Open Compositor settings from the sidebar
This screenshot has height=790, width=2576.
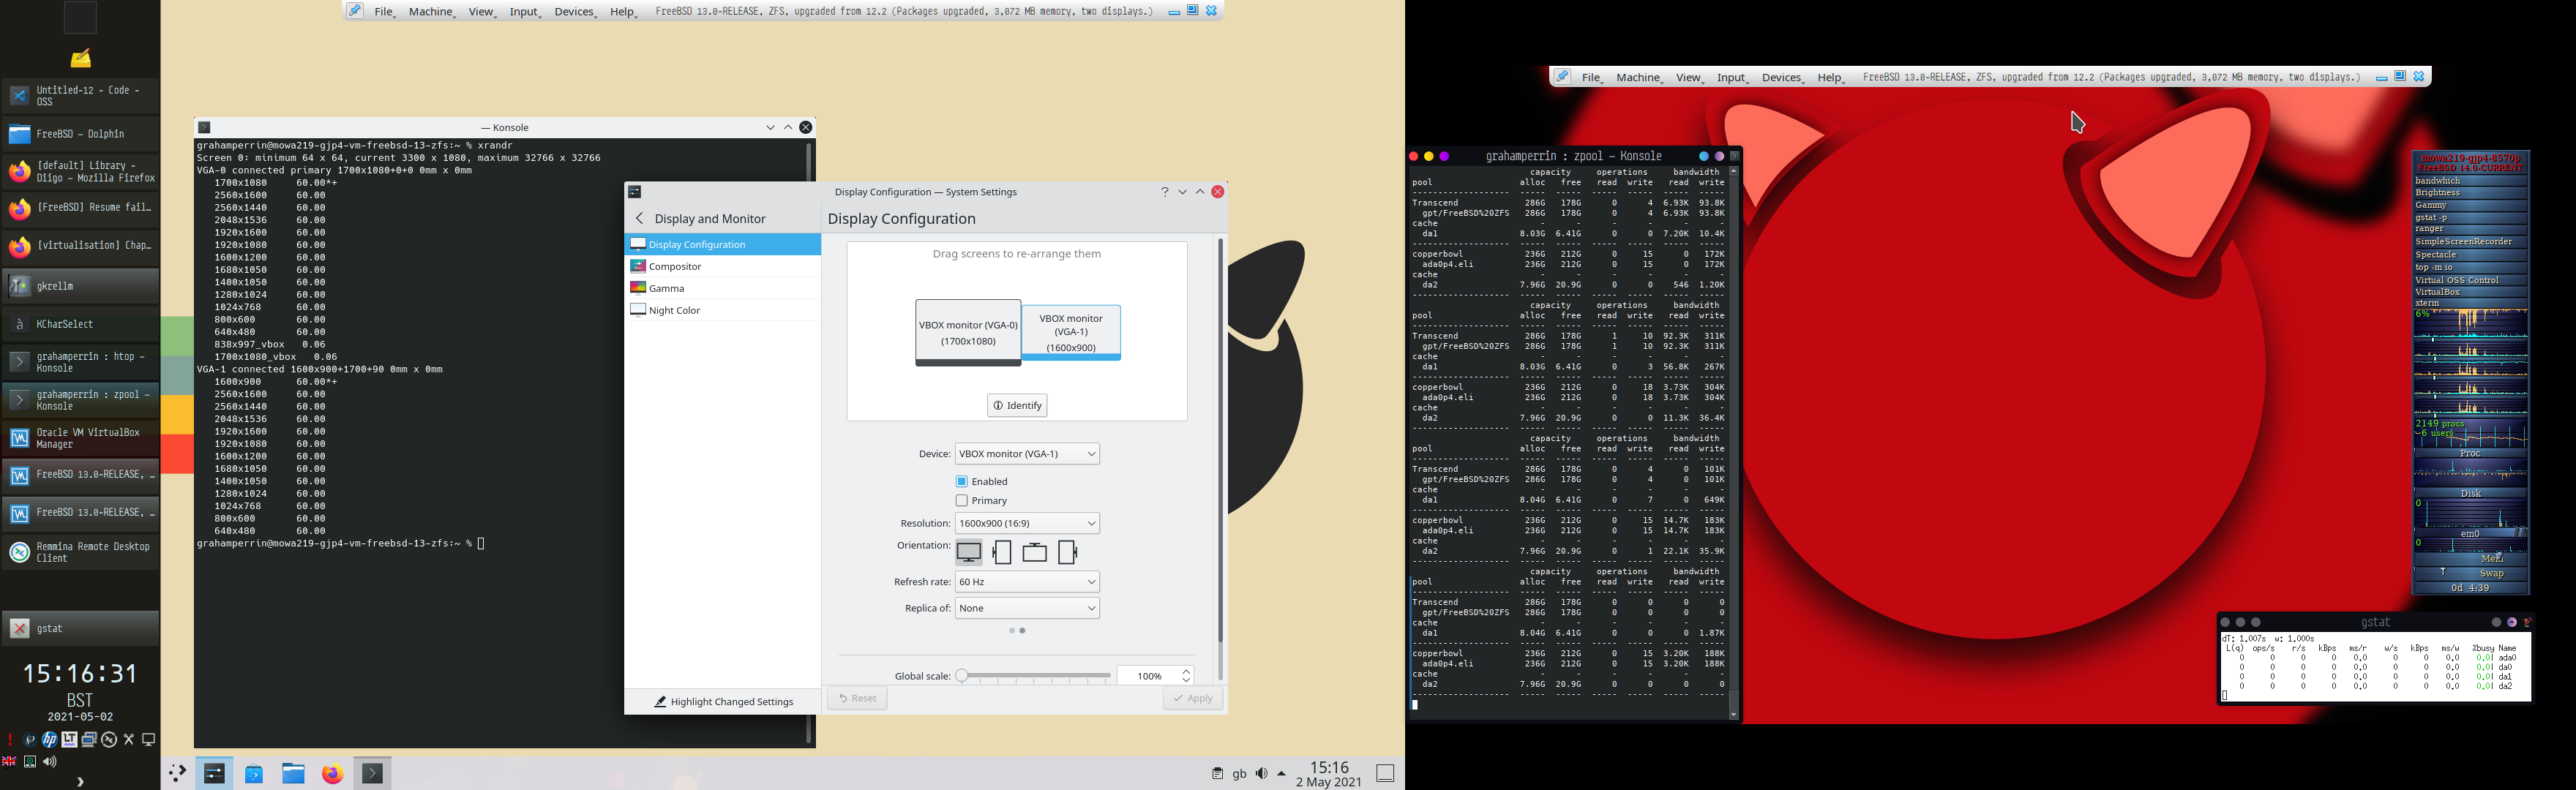[x=675, y=266]
